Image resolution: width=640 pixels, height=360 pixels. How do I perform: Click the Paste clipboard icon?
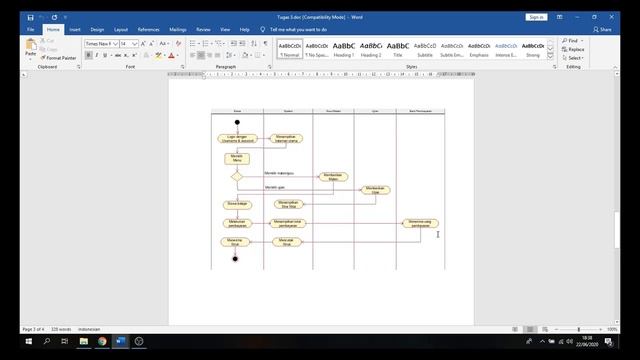31,45
